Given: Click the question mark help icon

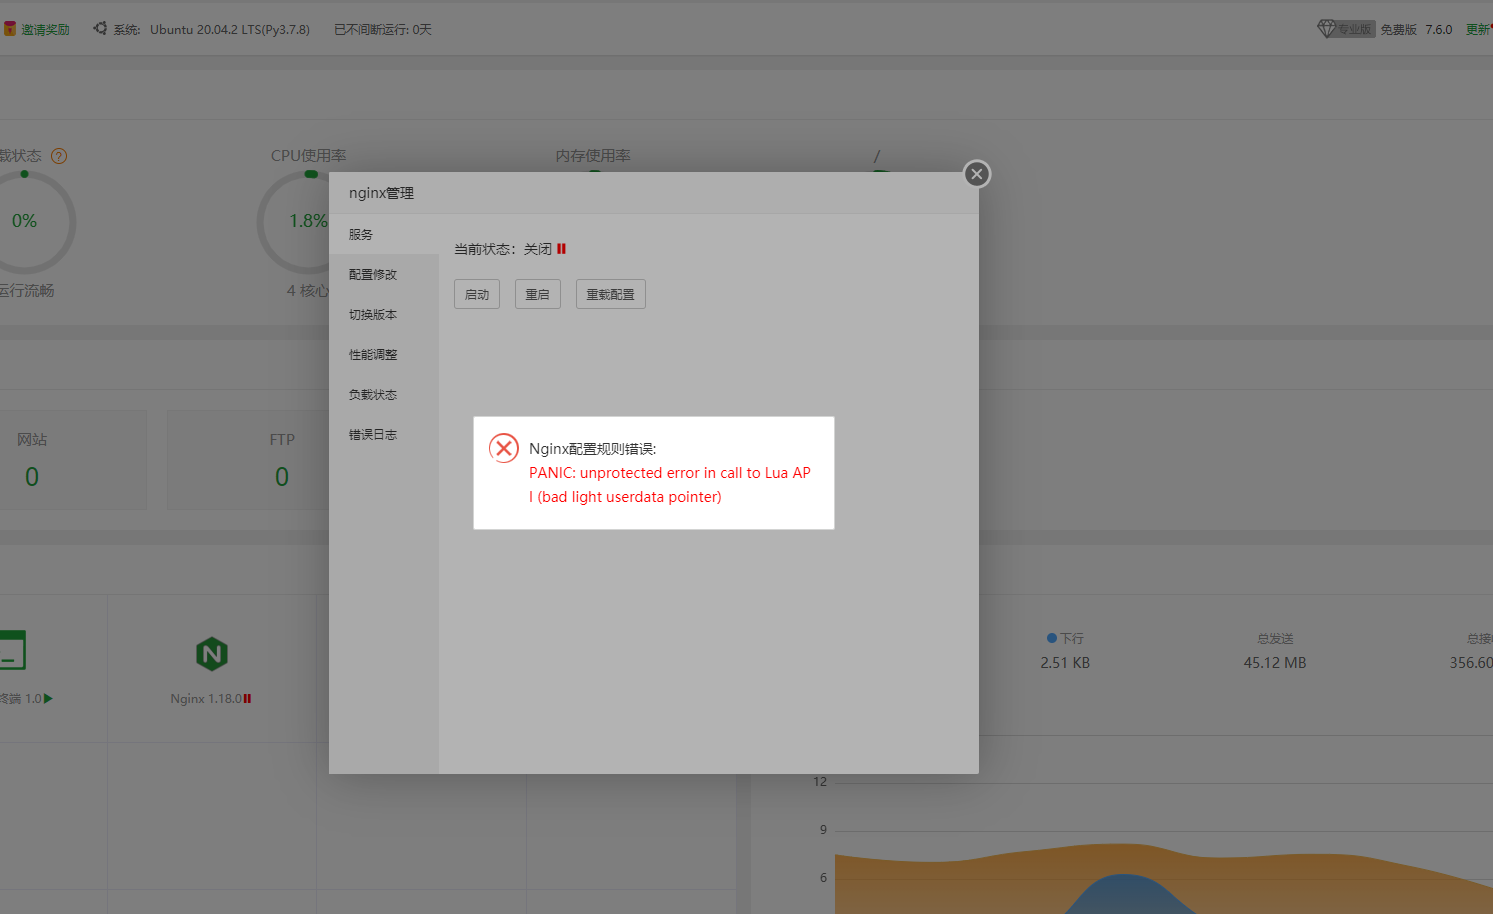Looking at the screenshot, I should pyautogui.click(x=59, y=156).
